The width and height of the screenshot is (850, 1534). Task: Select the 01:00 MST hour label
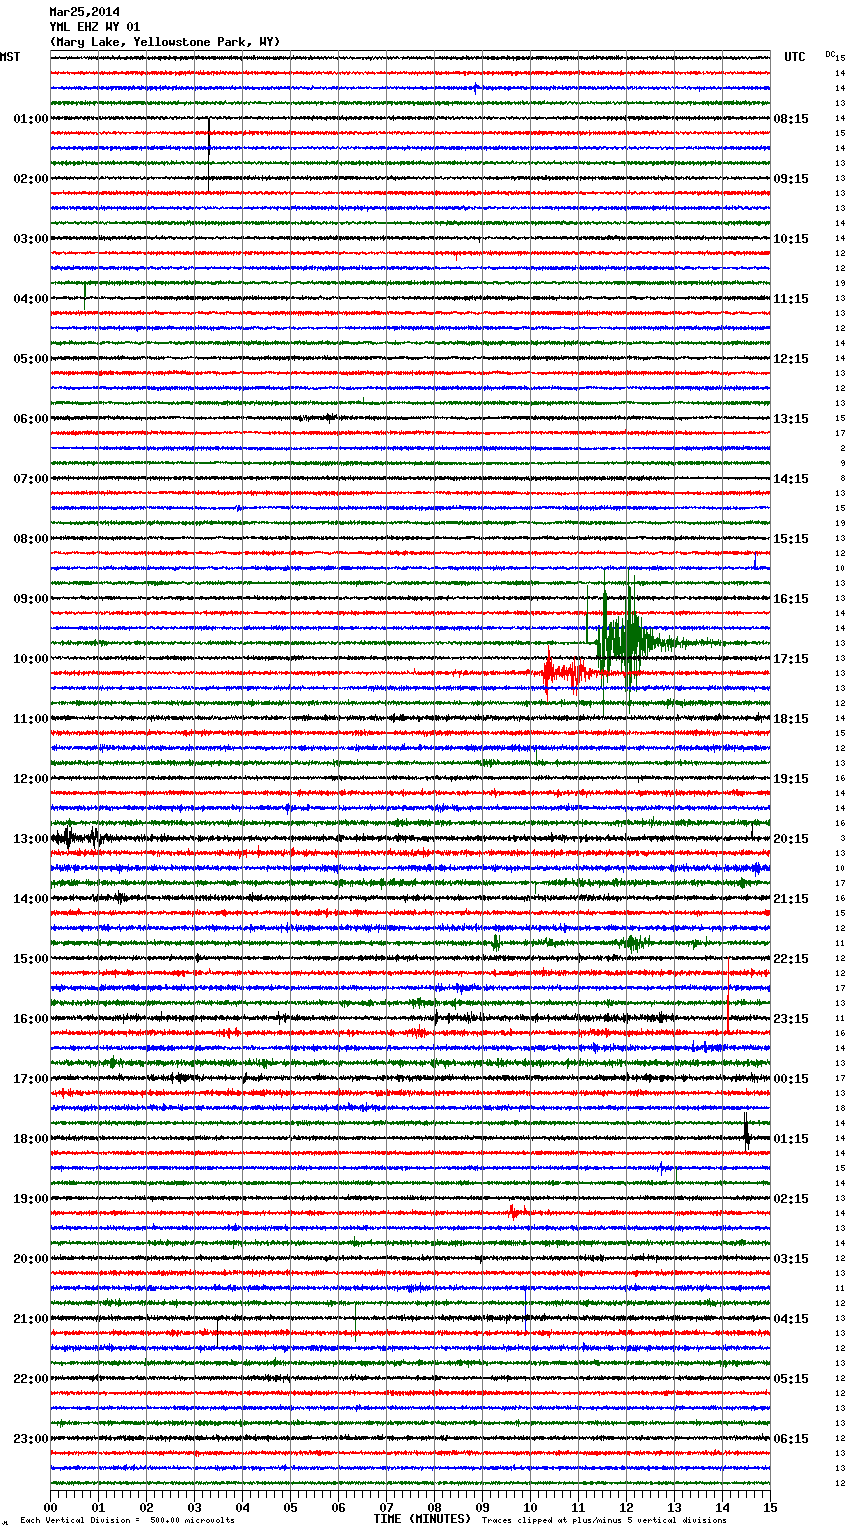point(30,119)
